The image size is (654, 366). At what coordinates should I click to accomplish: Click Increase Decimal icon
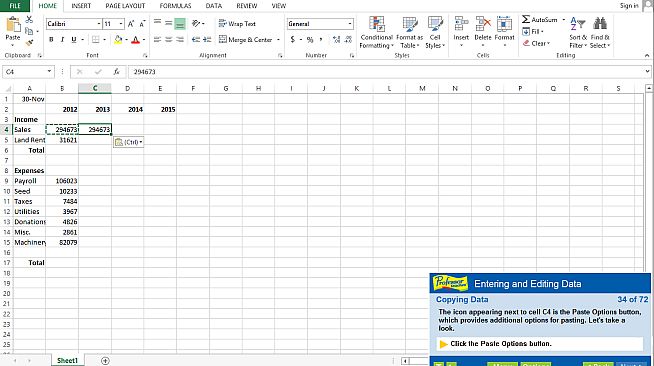pos(337,40)
